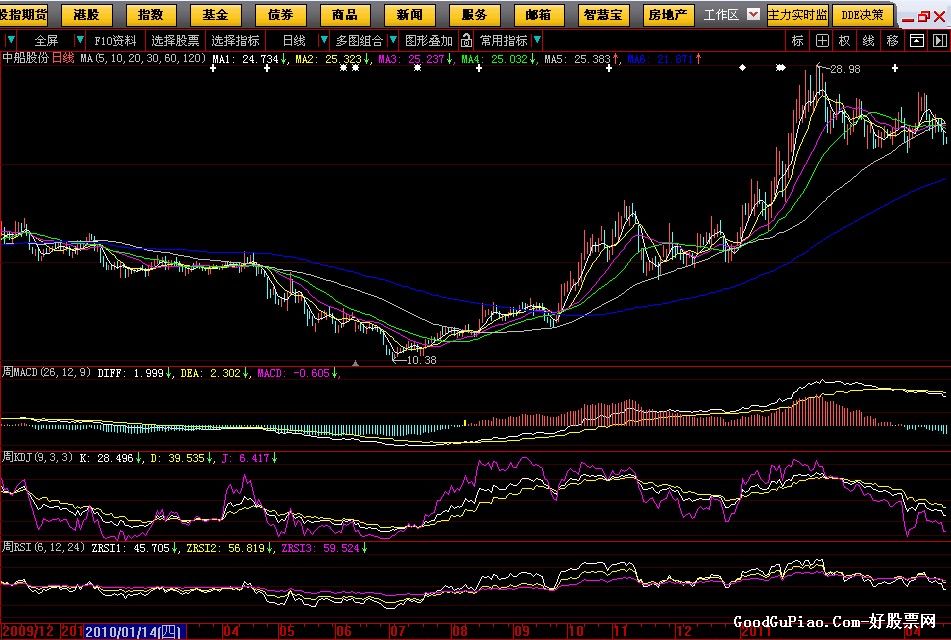Screen dimensions: 951x640
Task: Click the 标 marker icon in toolbar
Action: point(797,40)
